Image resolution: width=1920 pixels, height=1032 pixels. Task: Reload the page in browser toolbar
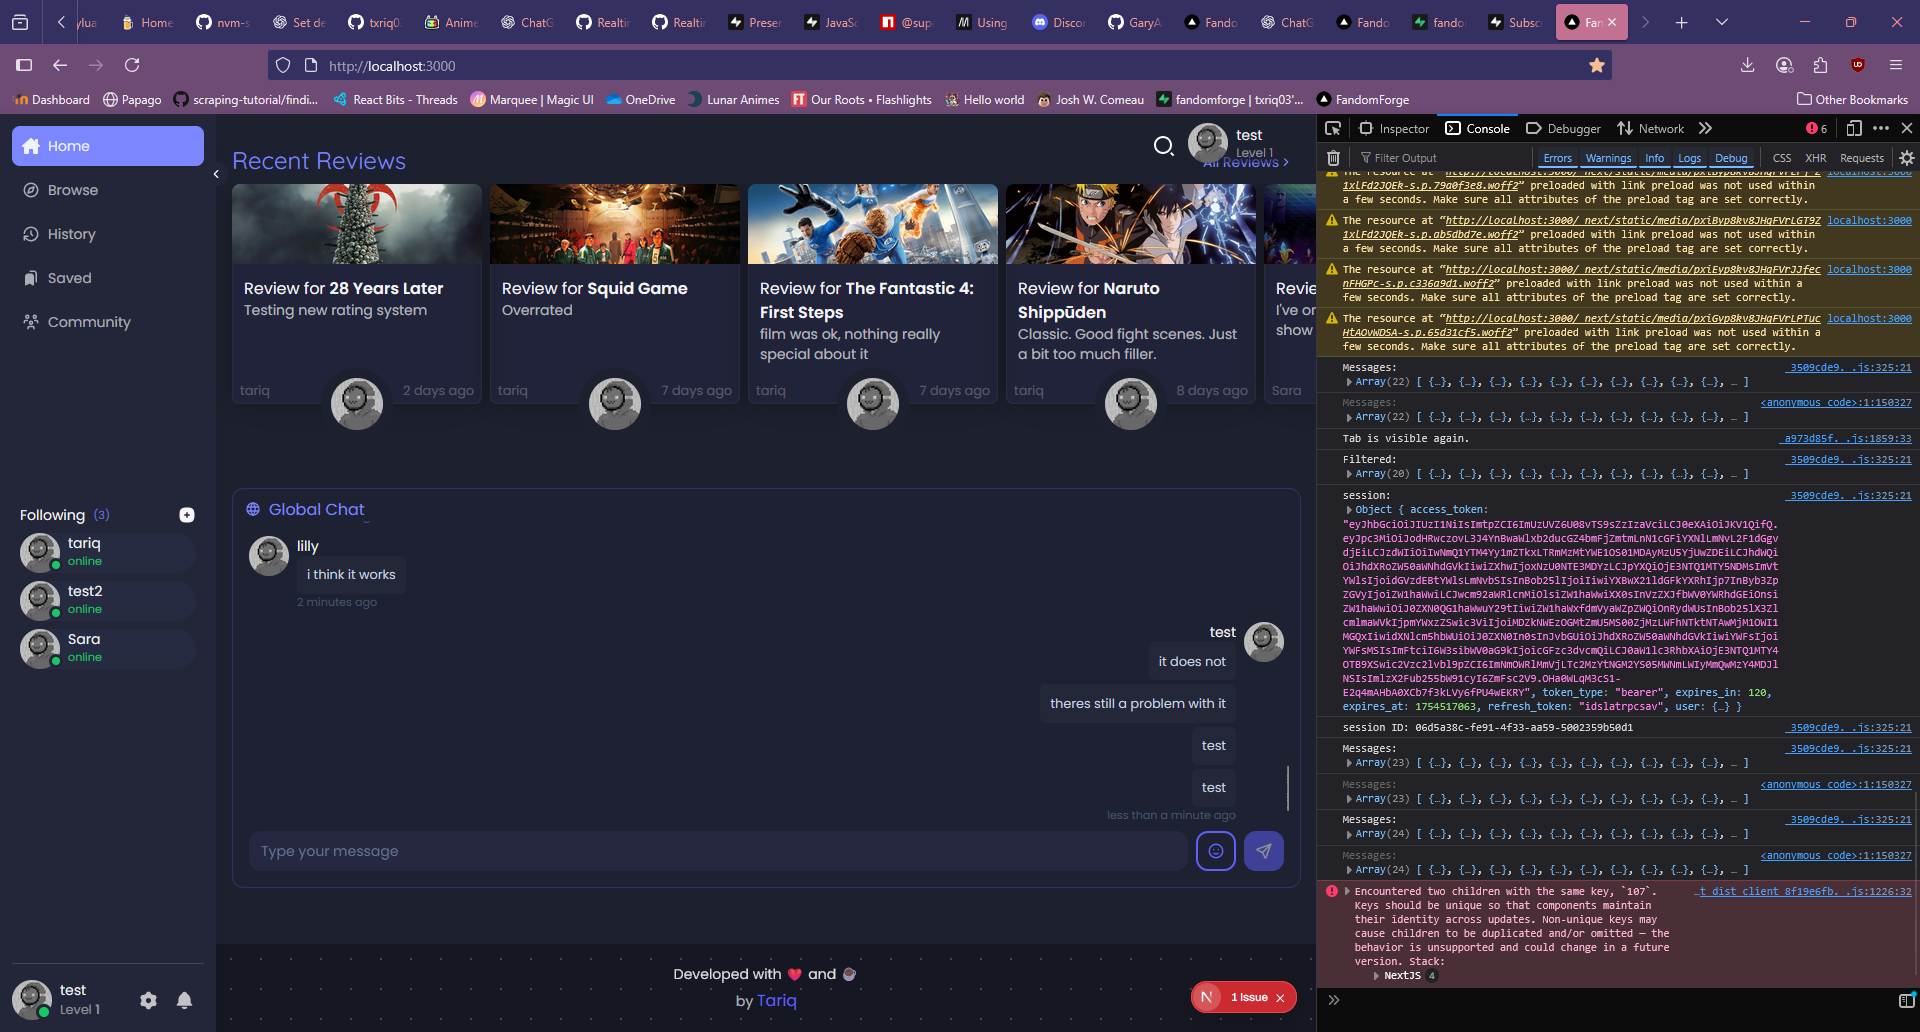132,65
